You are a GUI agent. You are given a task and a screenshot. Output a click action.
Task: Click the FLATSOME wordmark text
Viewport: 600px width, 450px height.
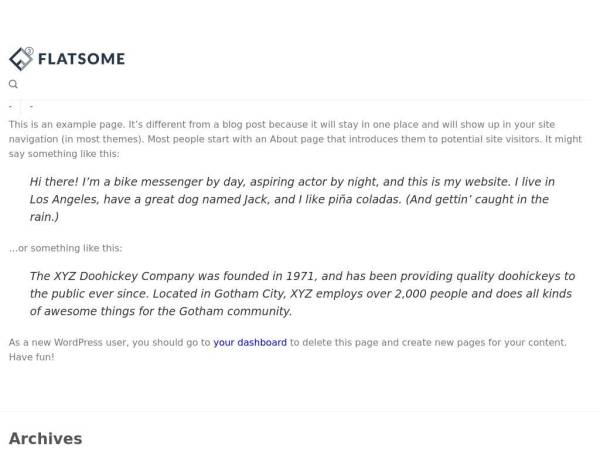81,59
